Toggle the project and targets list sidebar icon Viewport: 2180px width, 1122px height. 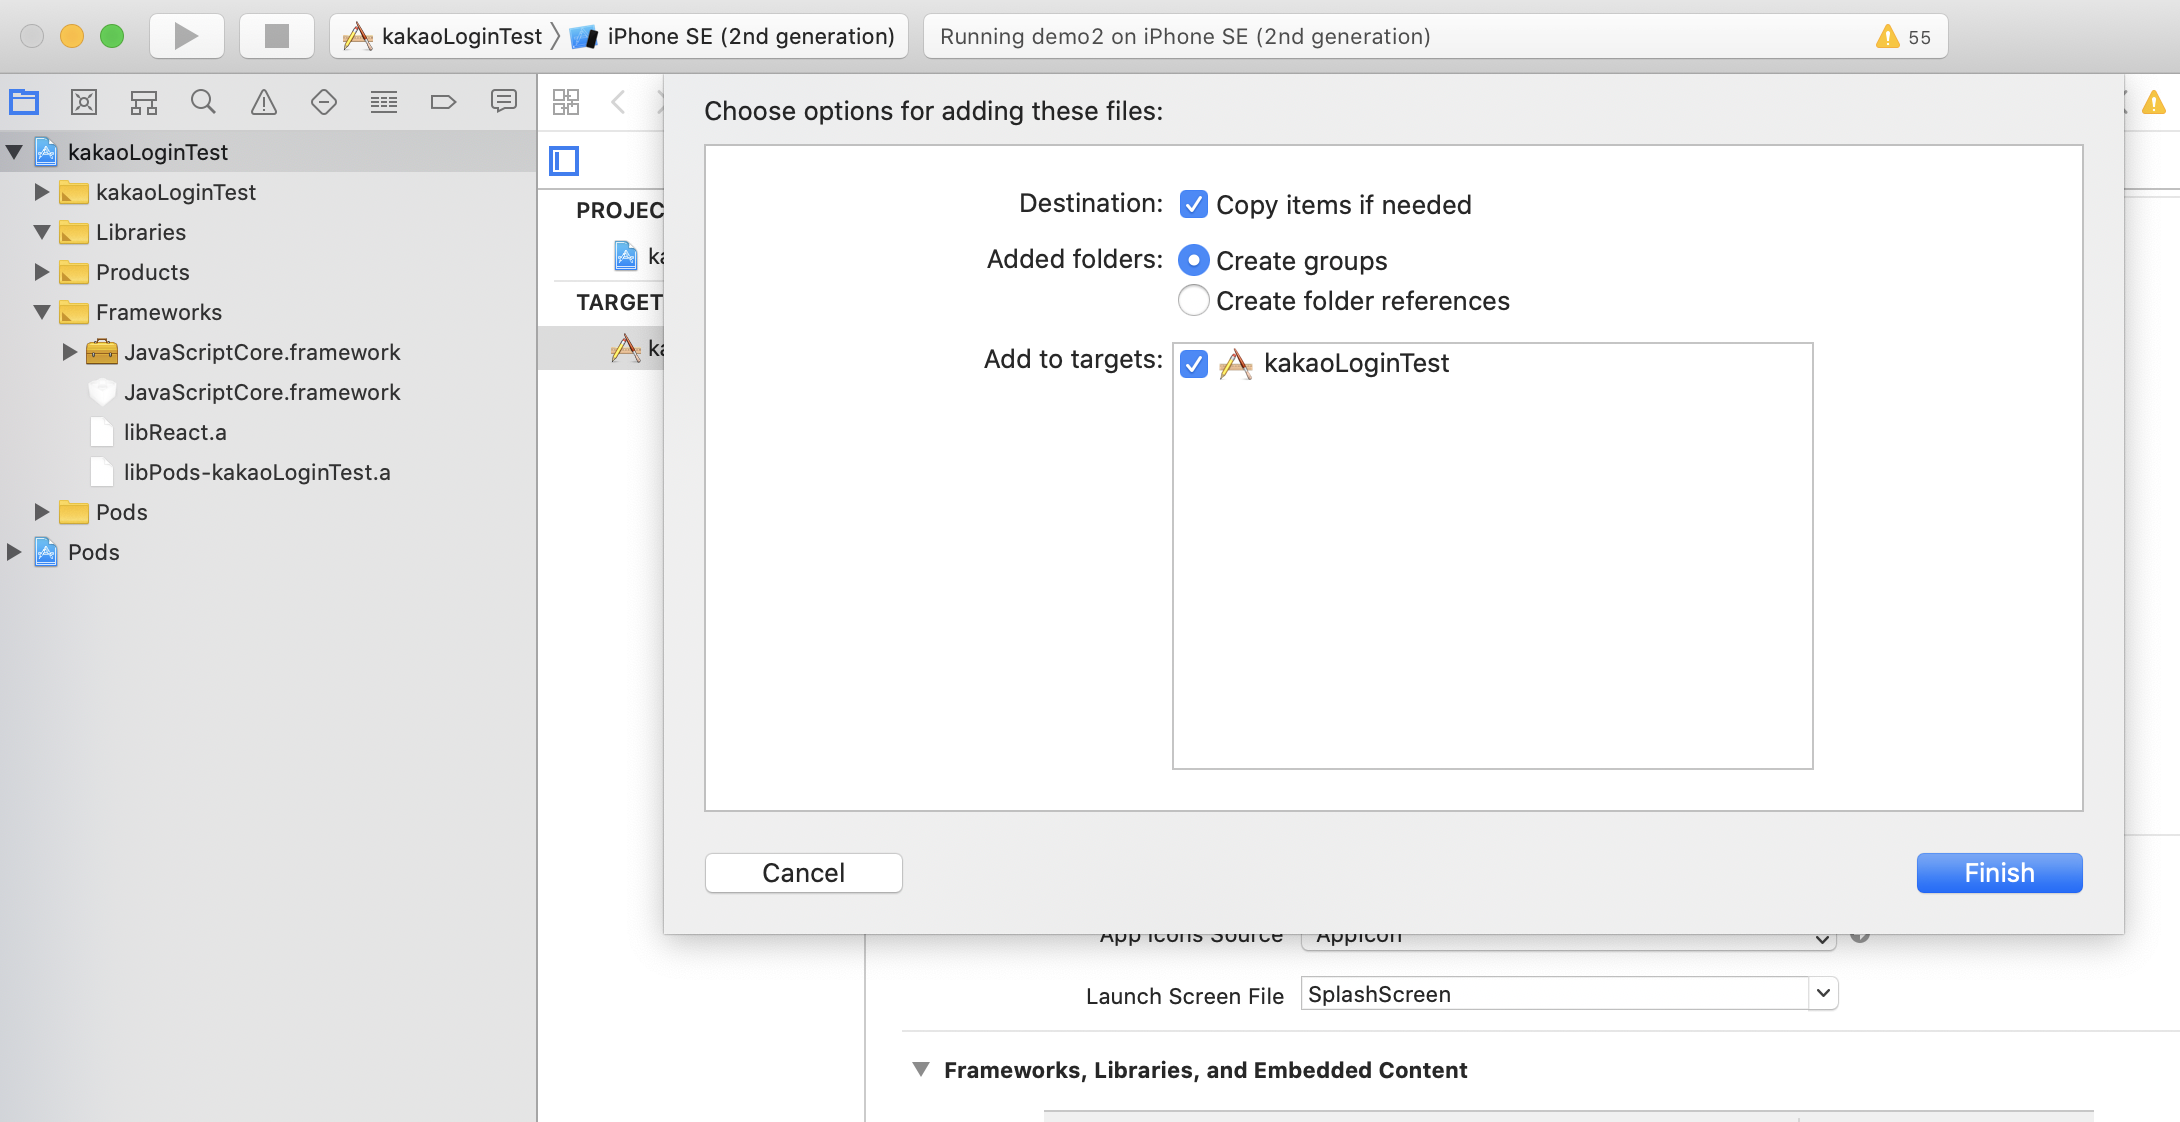(564, 160)
